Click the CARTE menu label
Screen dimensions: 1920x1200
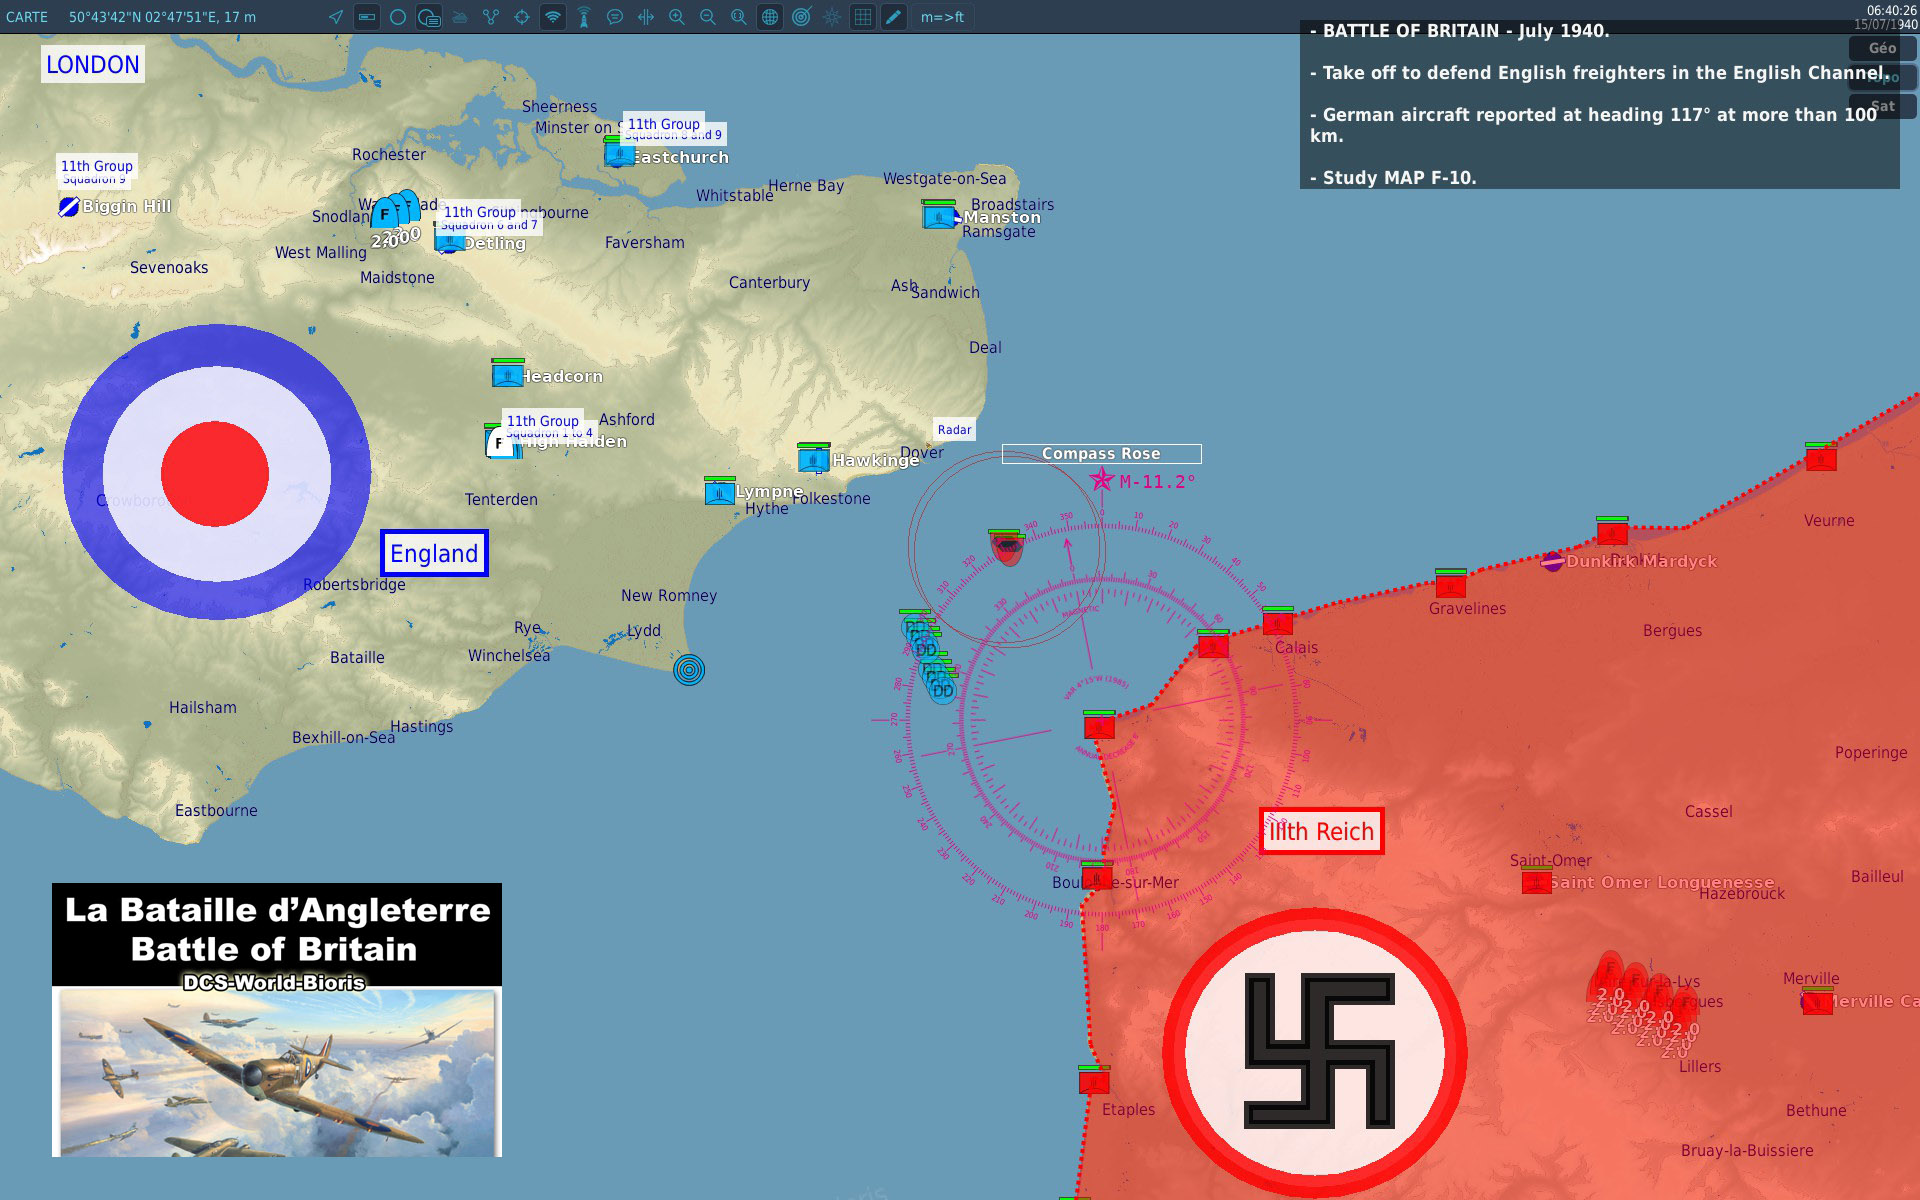27,17
